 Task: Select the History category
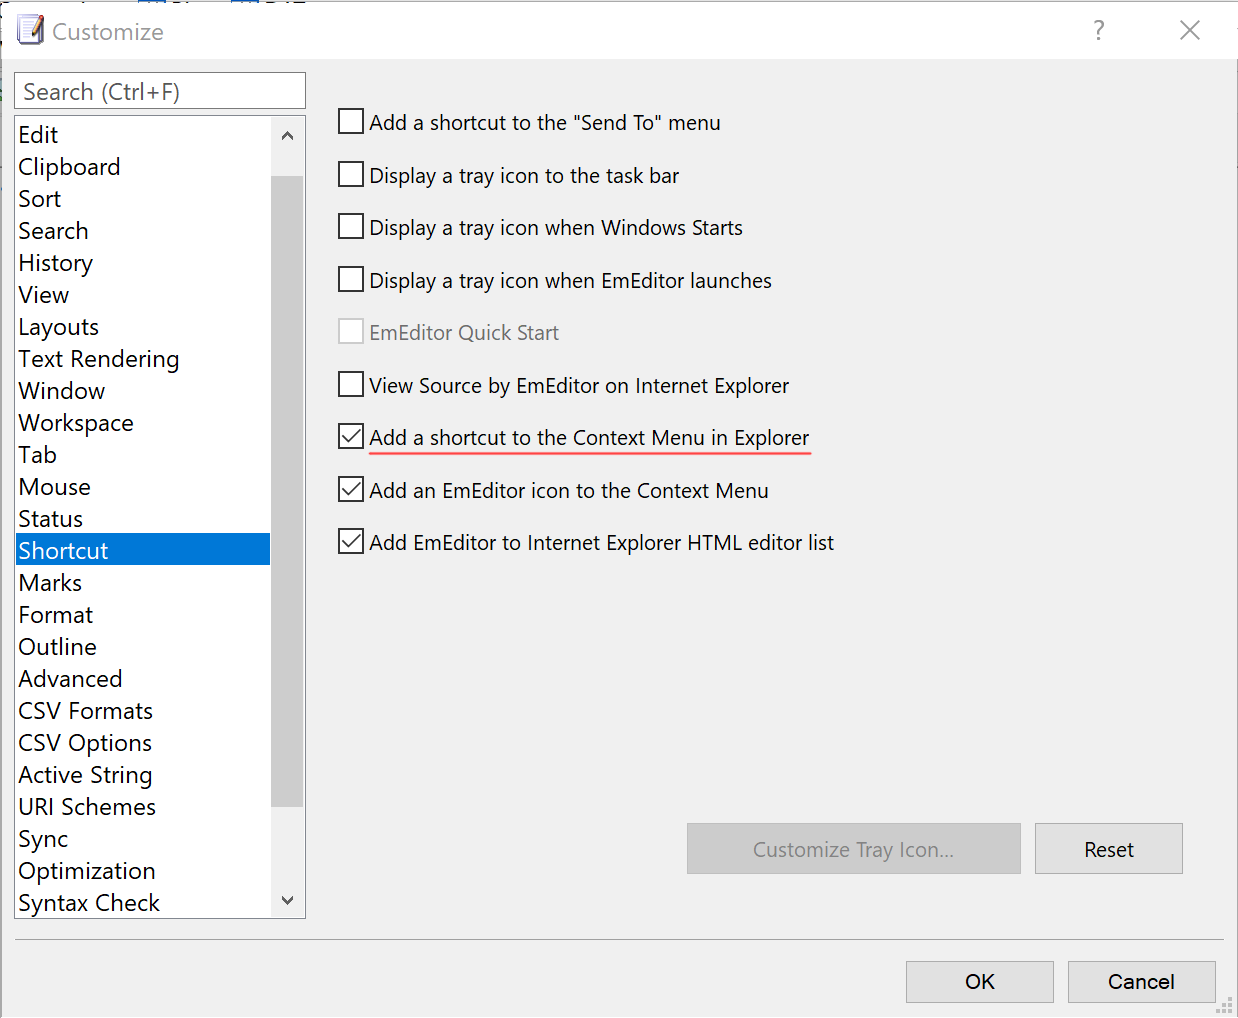tap(143, 263)
